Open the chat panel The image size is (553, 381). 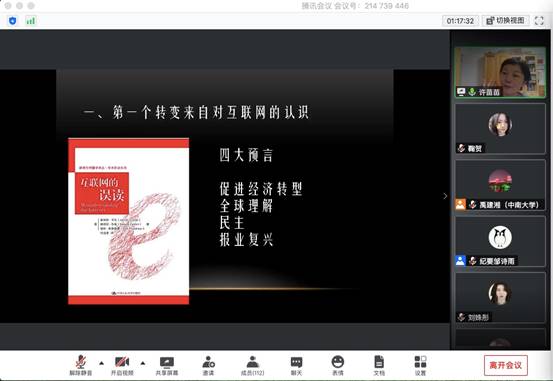(x=296, y=365)
